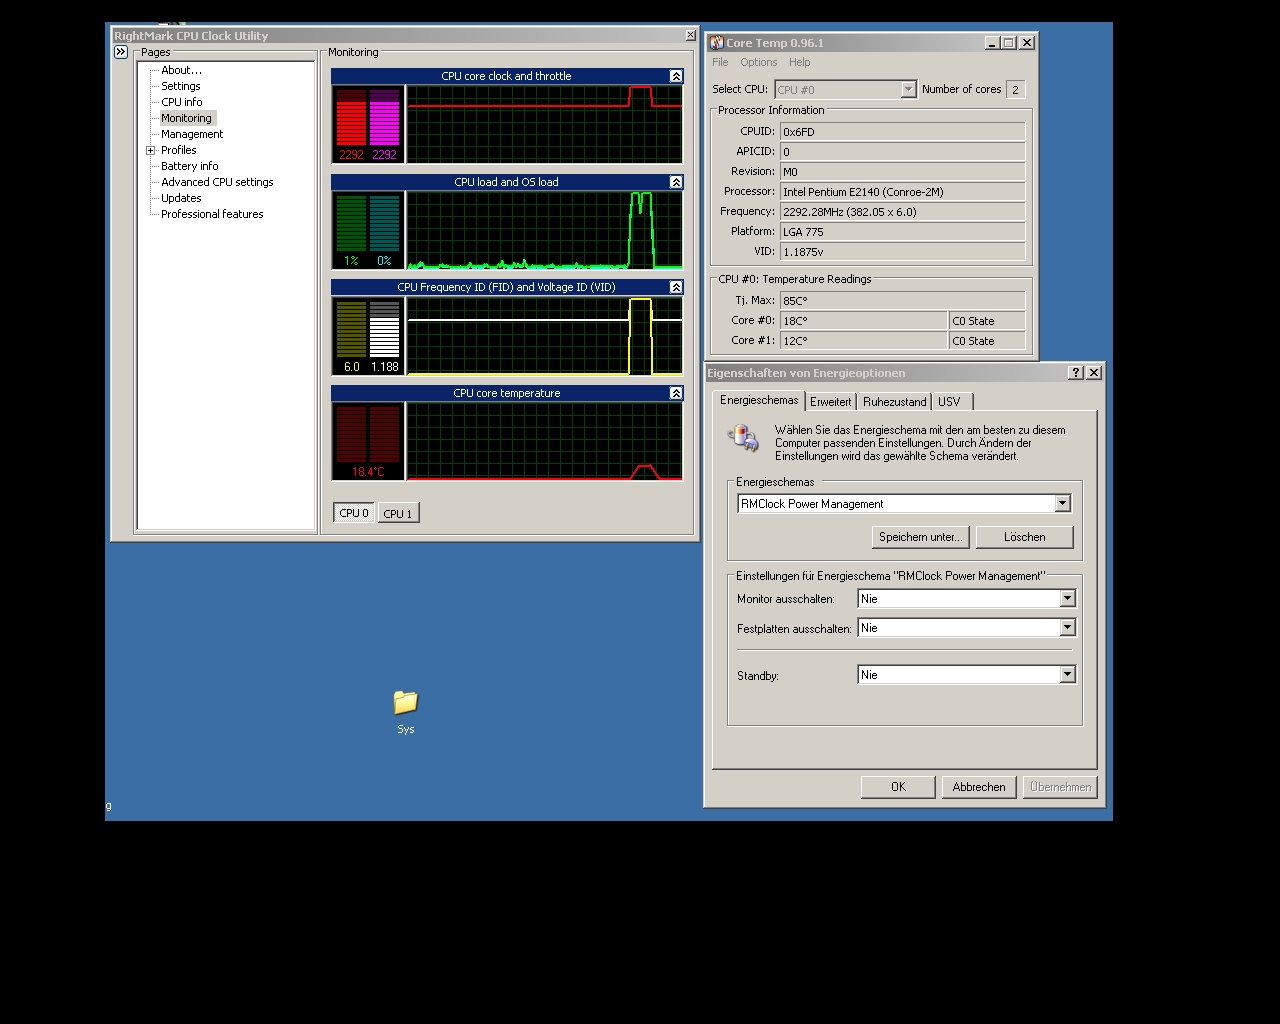
Task: Open the Management page
Action: tap(192, 134)
